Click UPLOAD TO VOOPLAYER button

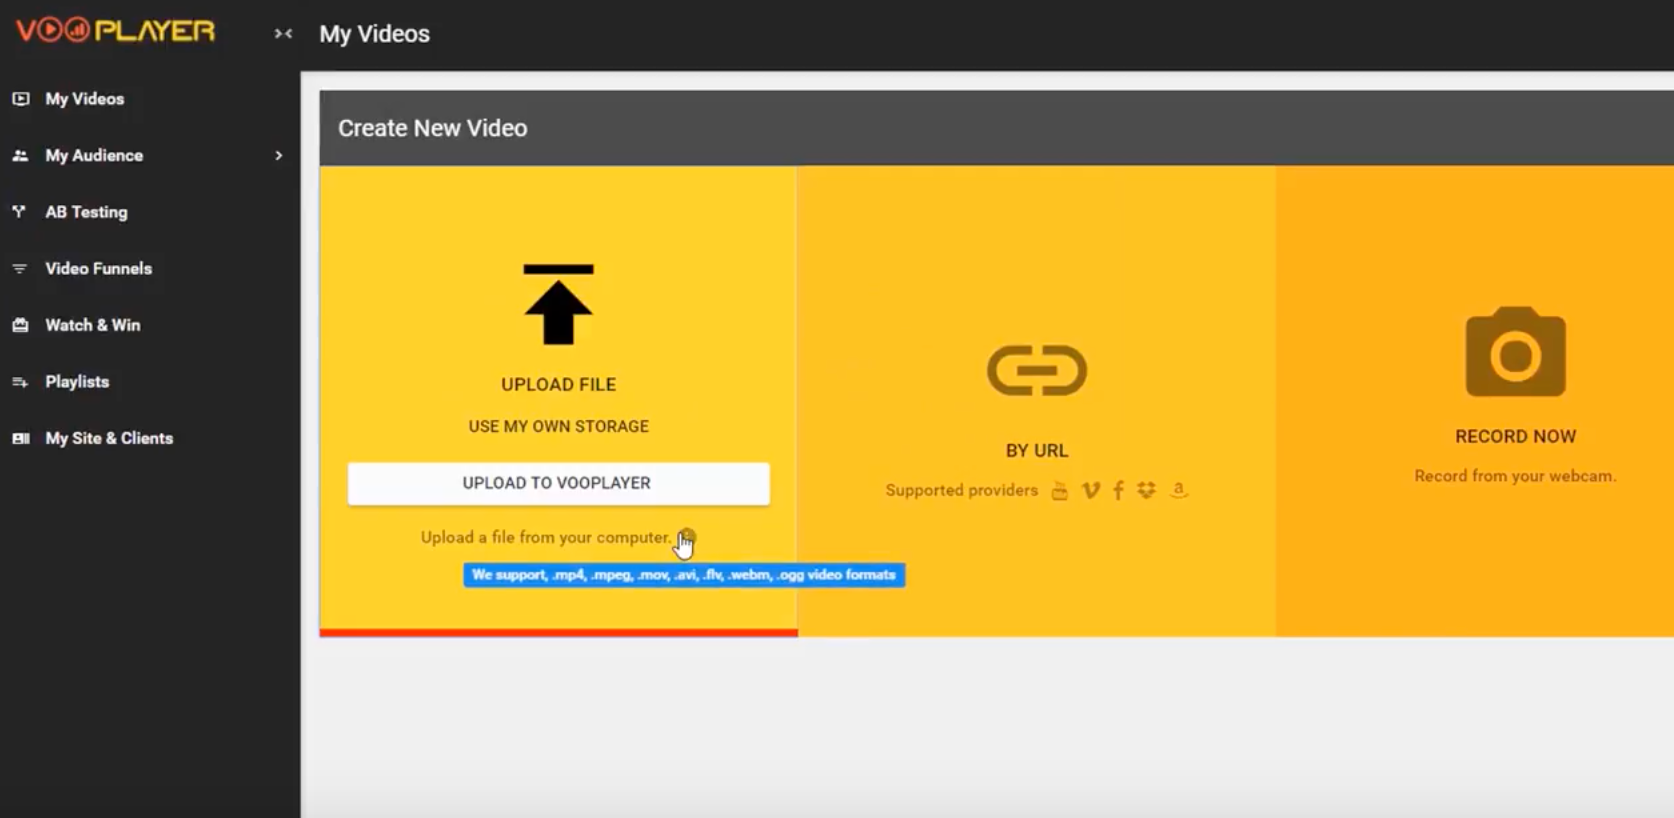click(558, 483)
